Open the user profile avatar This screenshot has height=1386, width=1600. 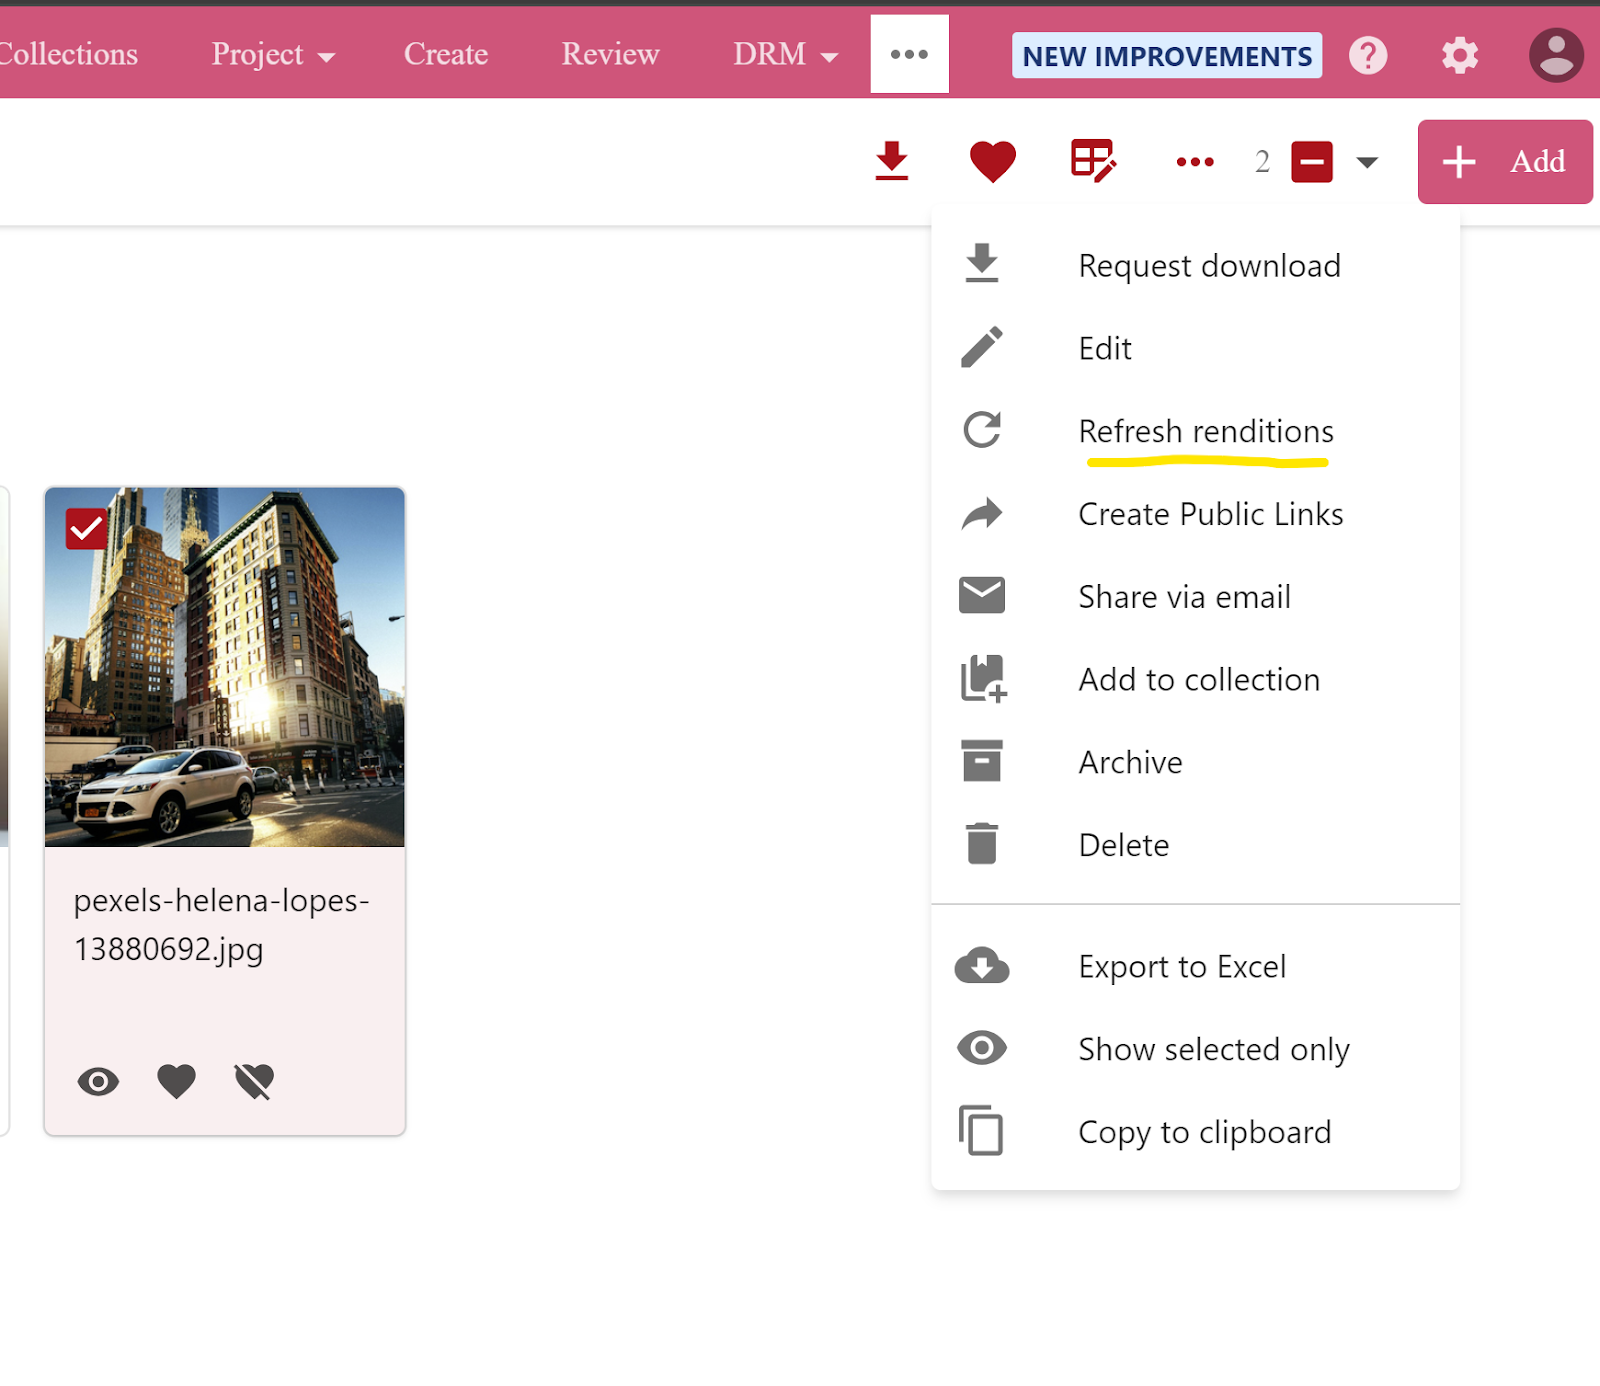pyautogui.click(x=1556, y=55)
